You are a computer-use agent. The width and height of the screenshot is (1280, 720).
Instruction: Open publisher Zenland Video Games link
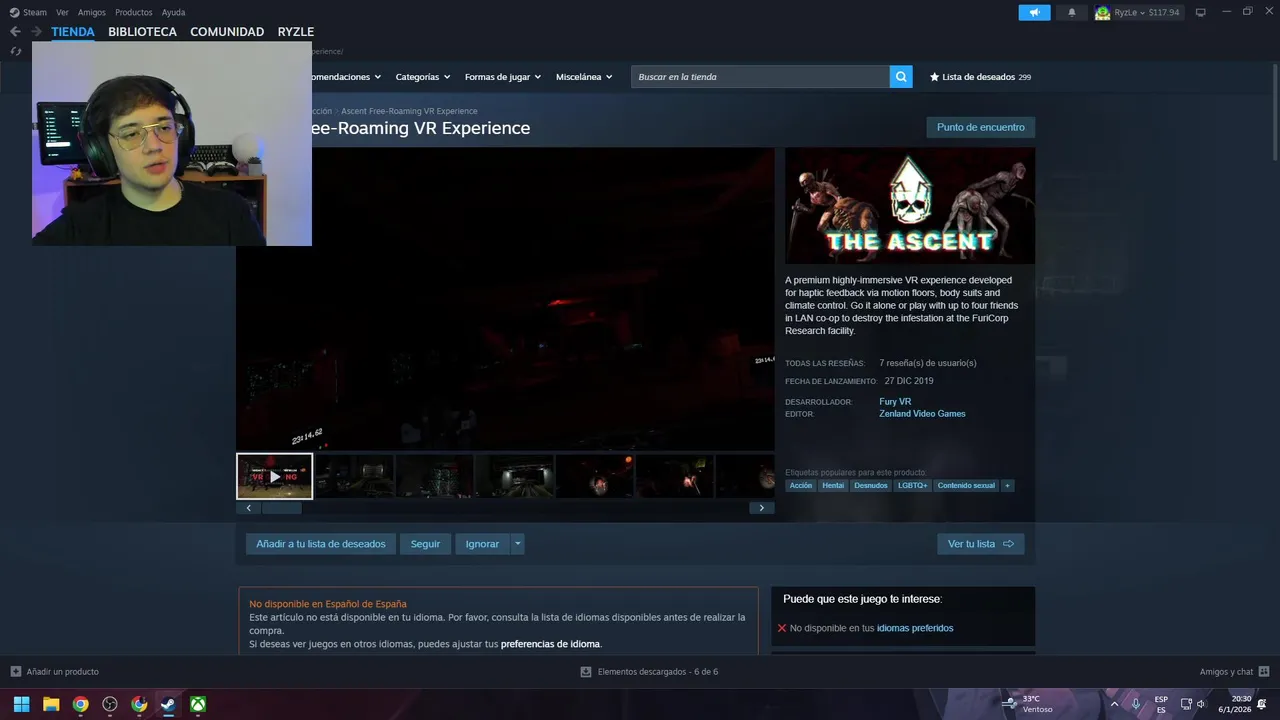922,414
